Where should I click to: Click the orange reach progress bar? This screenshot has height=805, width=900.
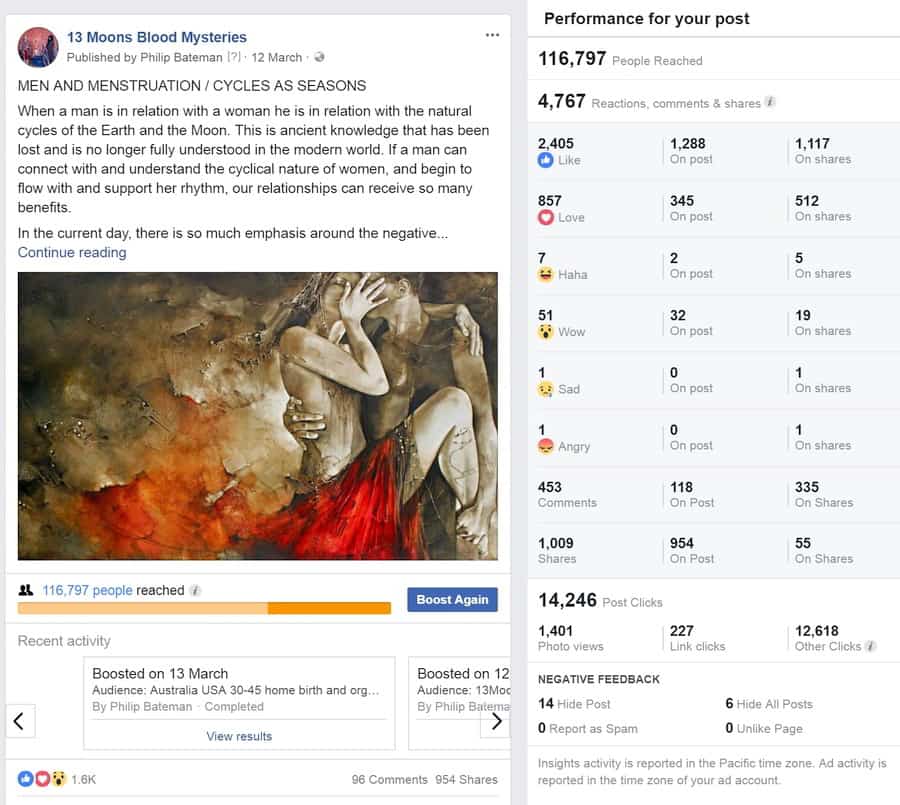[x=204, y=608]
